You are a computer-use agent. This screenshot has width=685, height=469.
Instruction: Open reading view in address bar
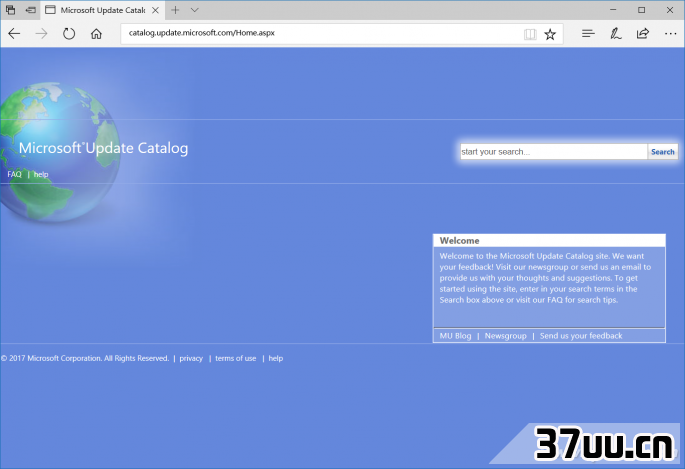pyautogui.click(x=530, y=34)
